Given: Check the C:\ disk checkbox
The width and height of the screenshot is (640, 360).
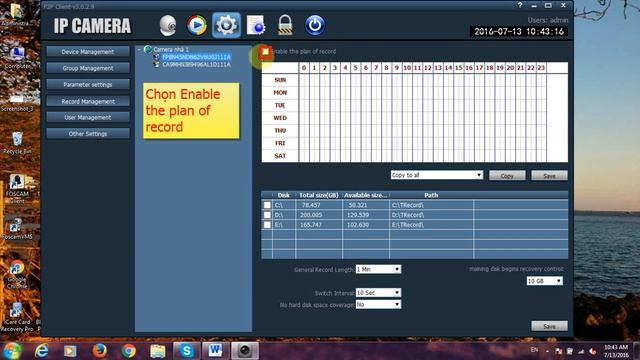Looking at the screenshot, I should click(x=267, y=205).
